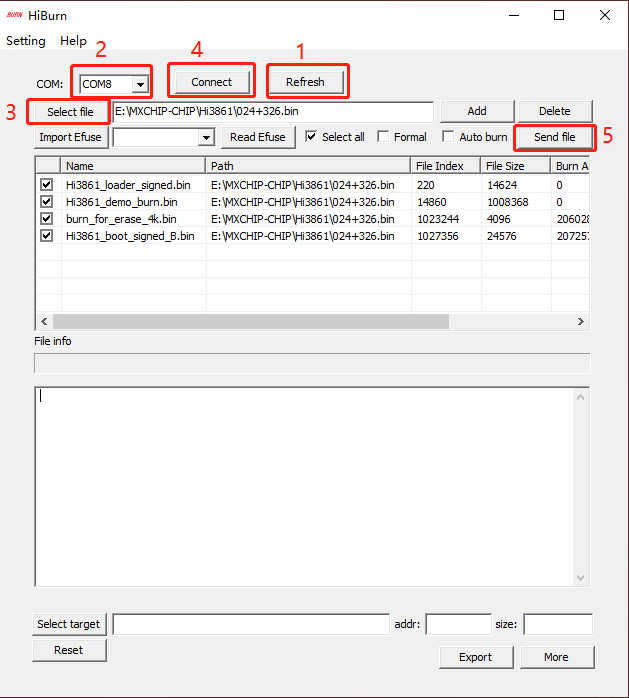Select the Hi3861_loader_signed.bin file name
This screenshot has width=629, height=698.
(x=128, y=185)
